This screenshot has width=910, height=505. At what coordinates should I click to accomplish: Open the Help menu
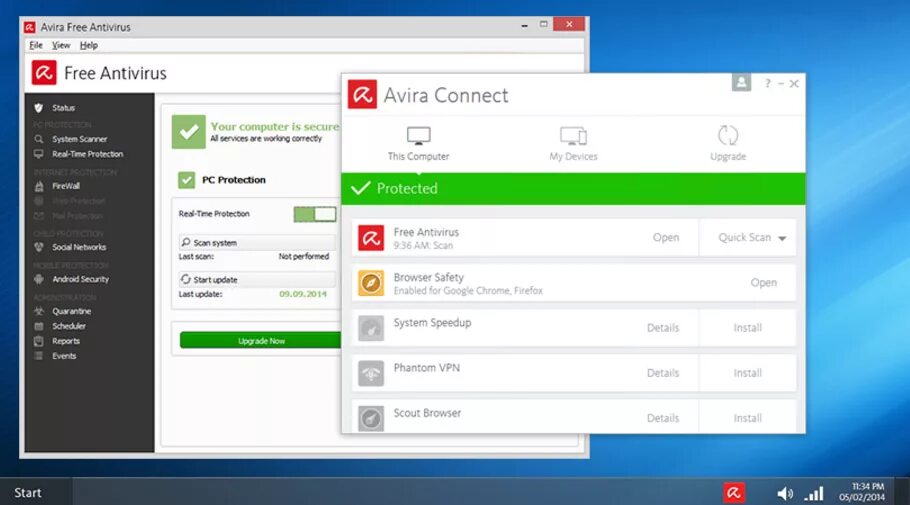(x=89, y=45)
